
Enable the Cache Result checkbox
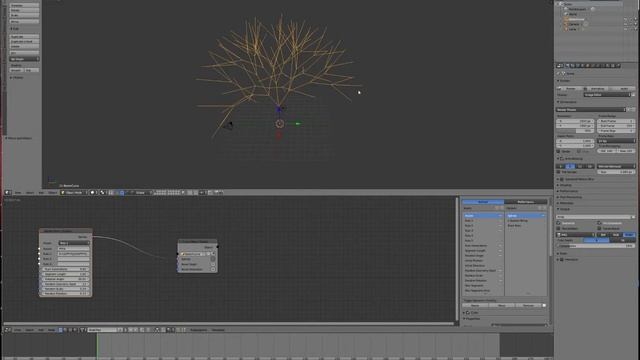pyautogui.click(x=599, y=229)
